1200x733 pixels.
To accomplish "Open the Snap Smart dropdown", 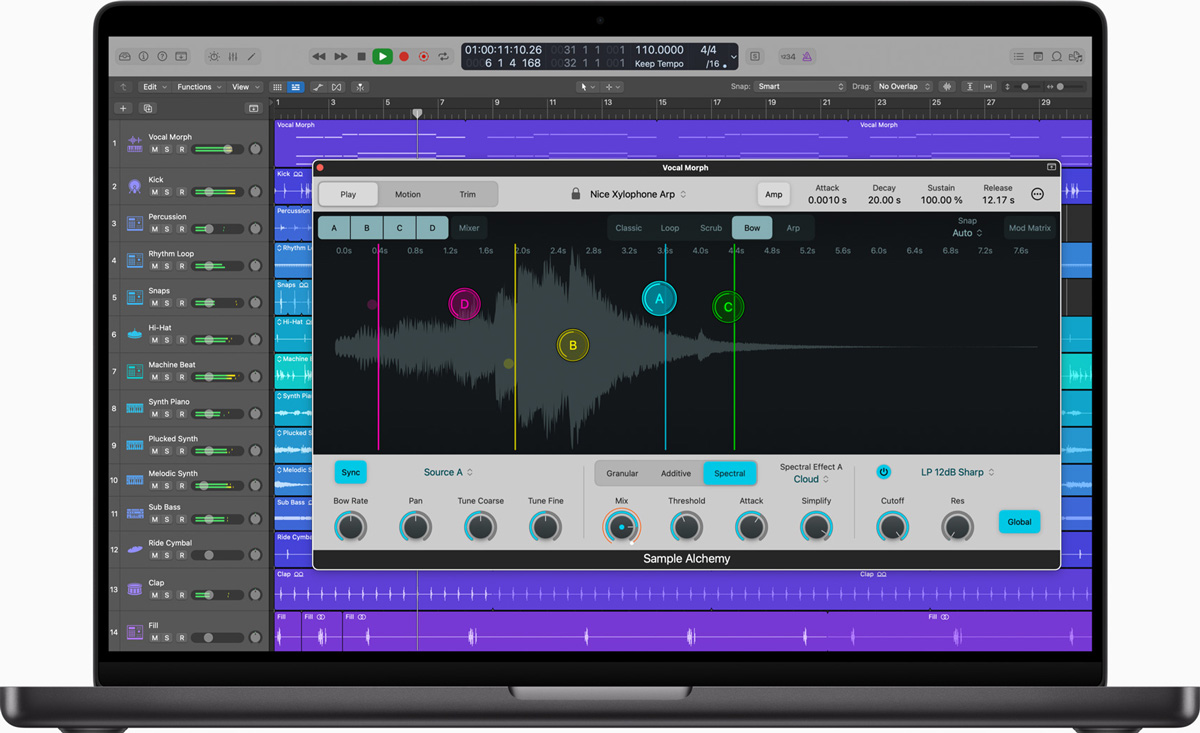I will pos(800,87).
